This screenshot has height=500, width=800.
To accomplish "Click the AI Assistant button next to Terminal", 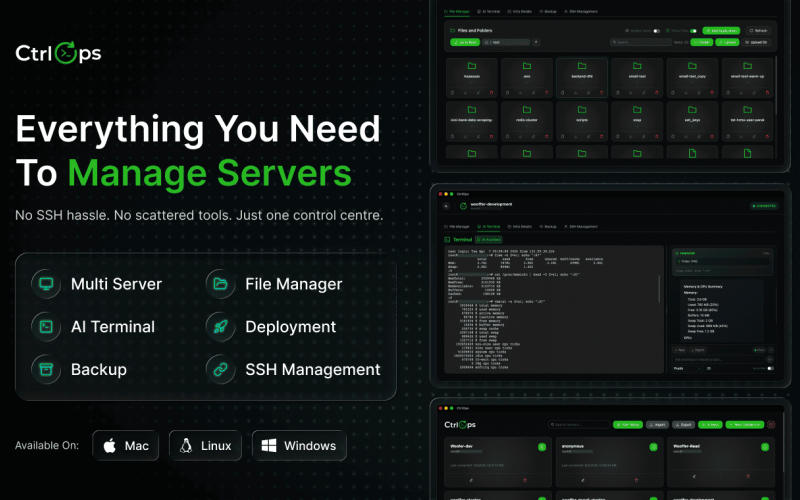I will tap(489, 239).
